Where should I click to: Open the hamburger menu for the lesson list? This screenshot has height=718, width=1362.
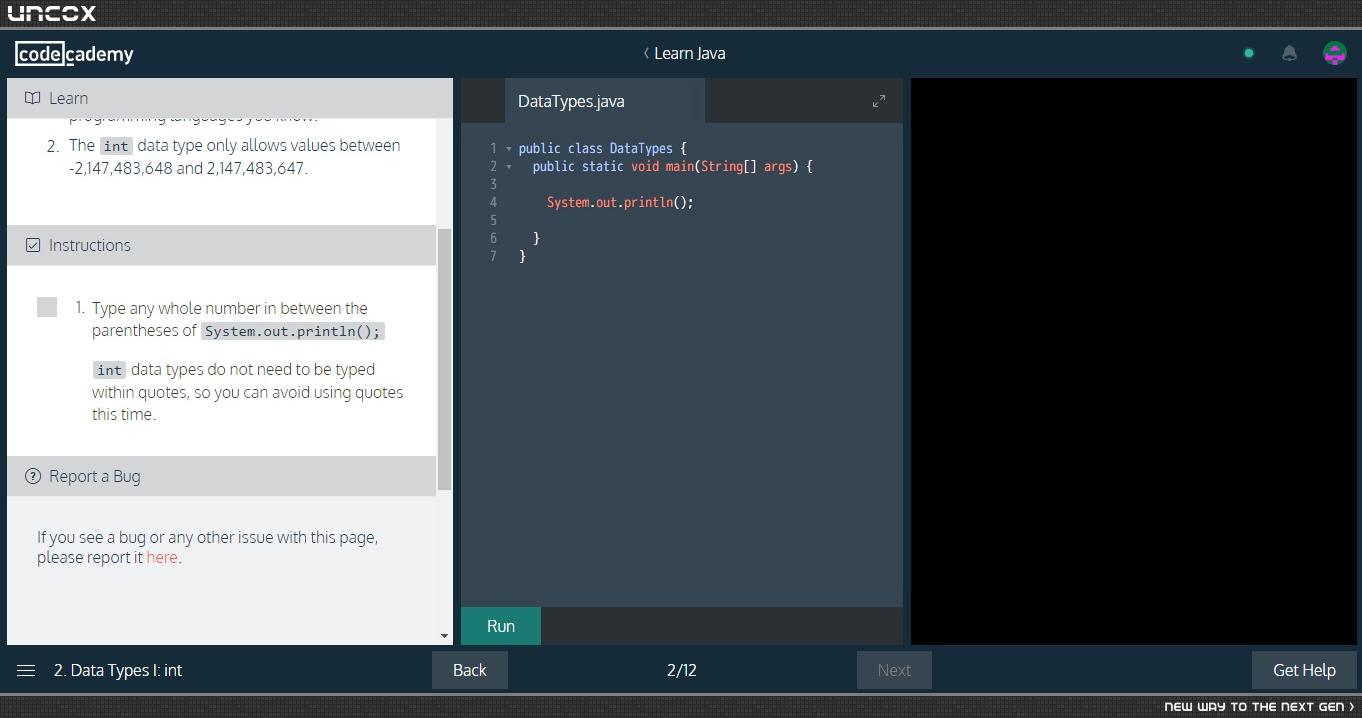tap(27, 670)
